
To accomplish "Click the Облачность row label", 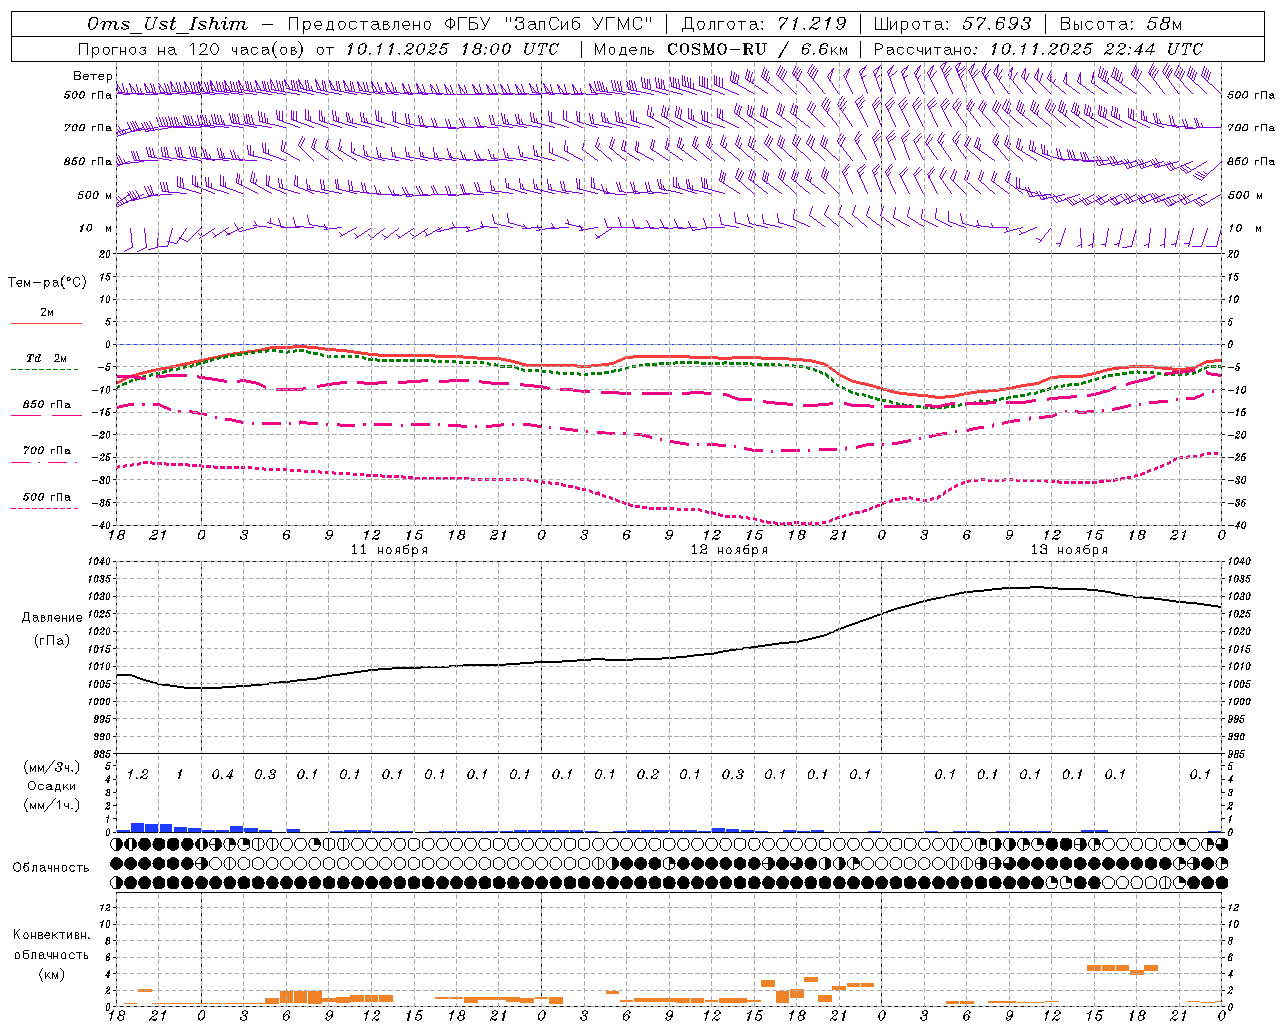I will (51, 867).
